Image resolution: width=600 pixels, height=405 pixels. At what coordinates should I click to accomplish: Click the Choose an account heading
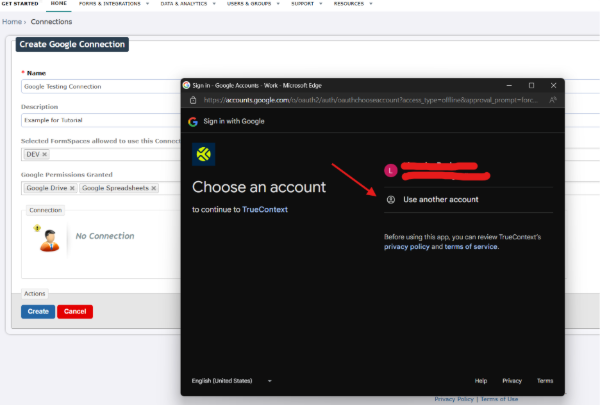[x=259, y=187]
